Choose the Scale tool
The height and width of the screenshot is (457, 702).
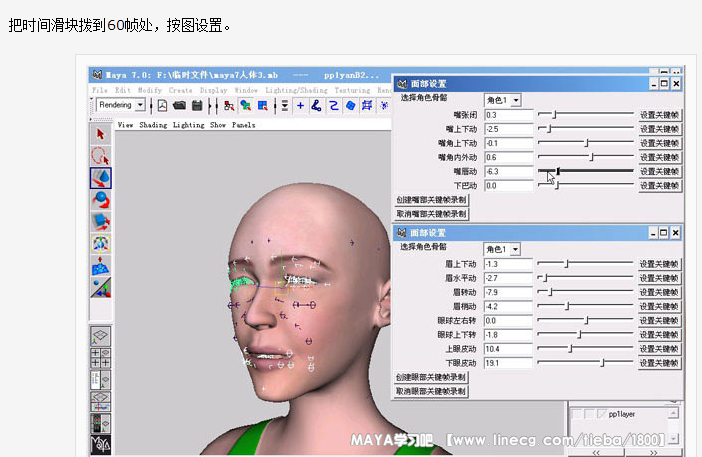[x=101, y=221]
